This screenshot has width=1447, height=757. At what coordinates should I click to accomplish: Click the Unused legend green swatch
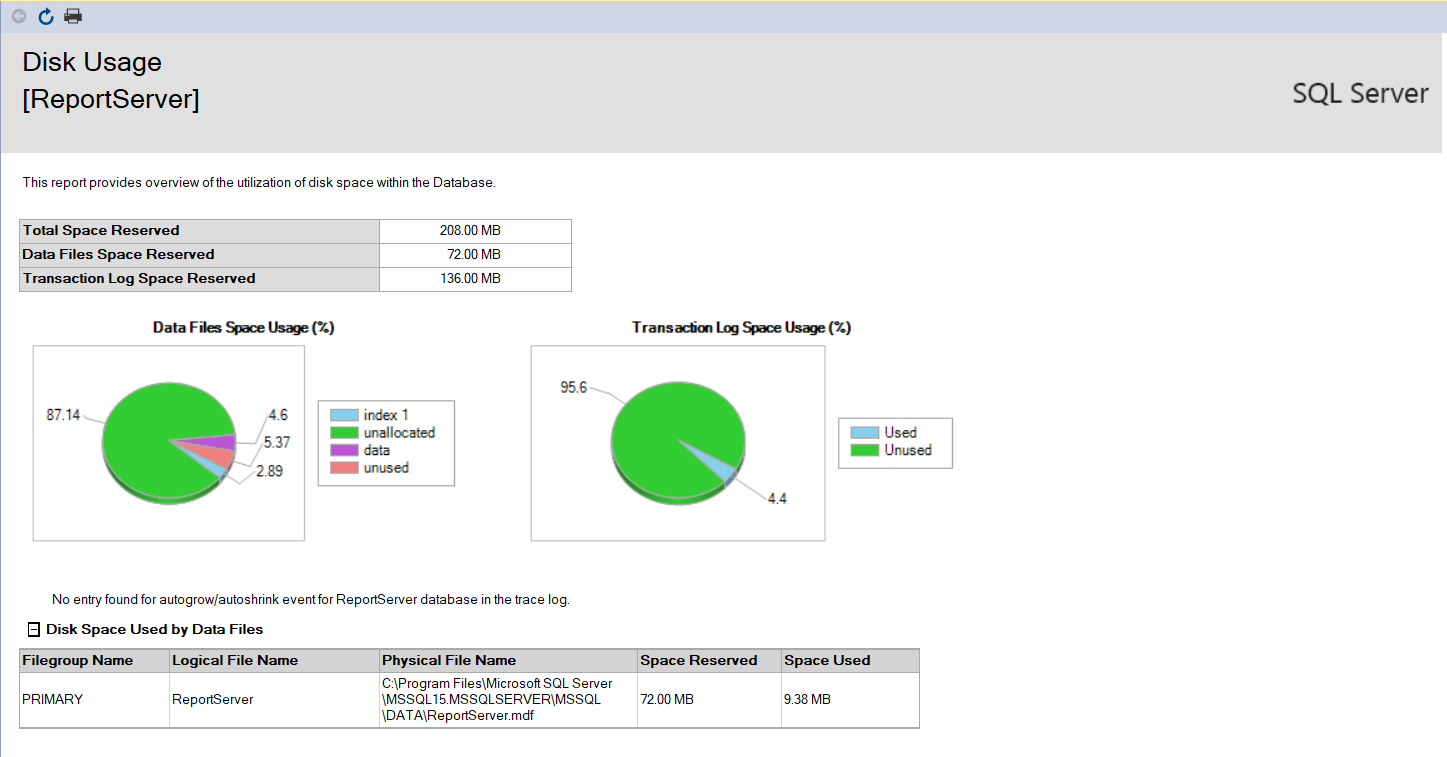864,451
